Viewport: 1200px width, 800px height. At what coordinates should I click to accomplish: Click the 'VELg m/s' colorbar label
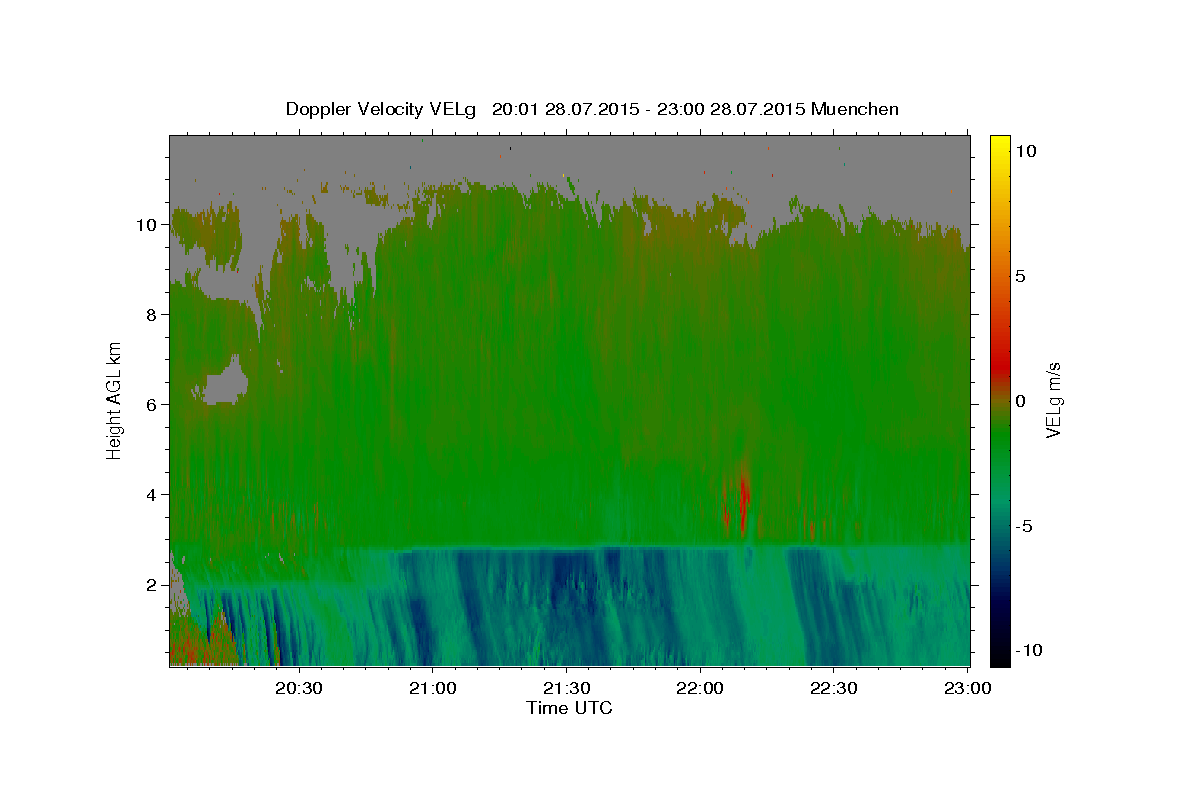(1053, 401)
